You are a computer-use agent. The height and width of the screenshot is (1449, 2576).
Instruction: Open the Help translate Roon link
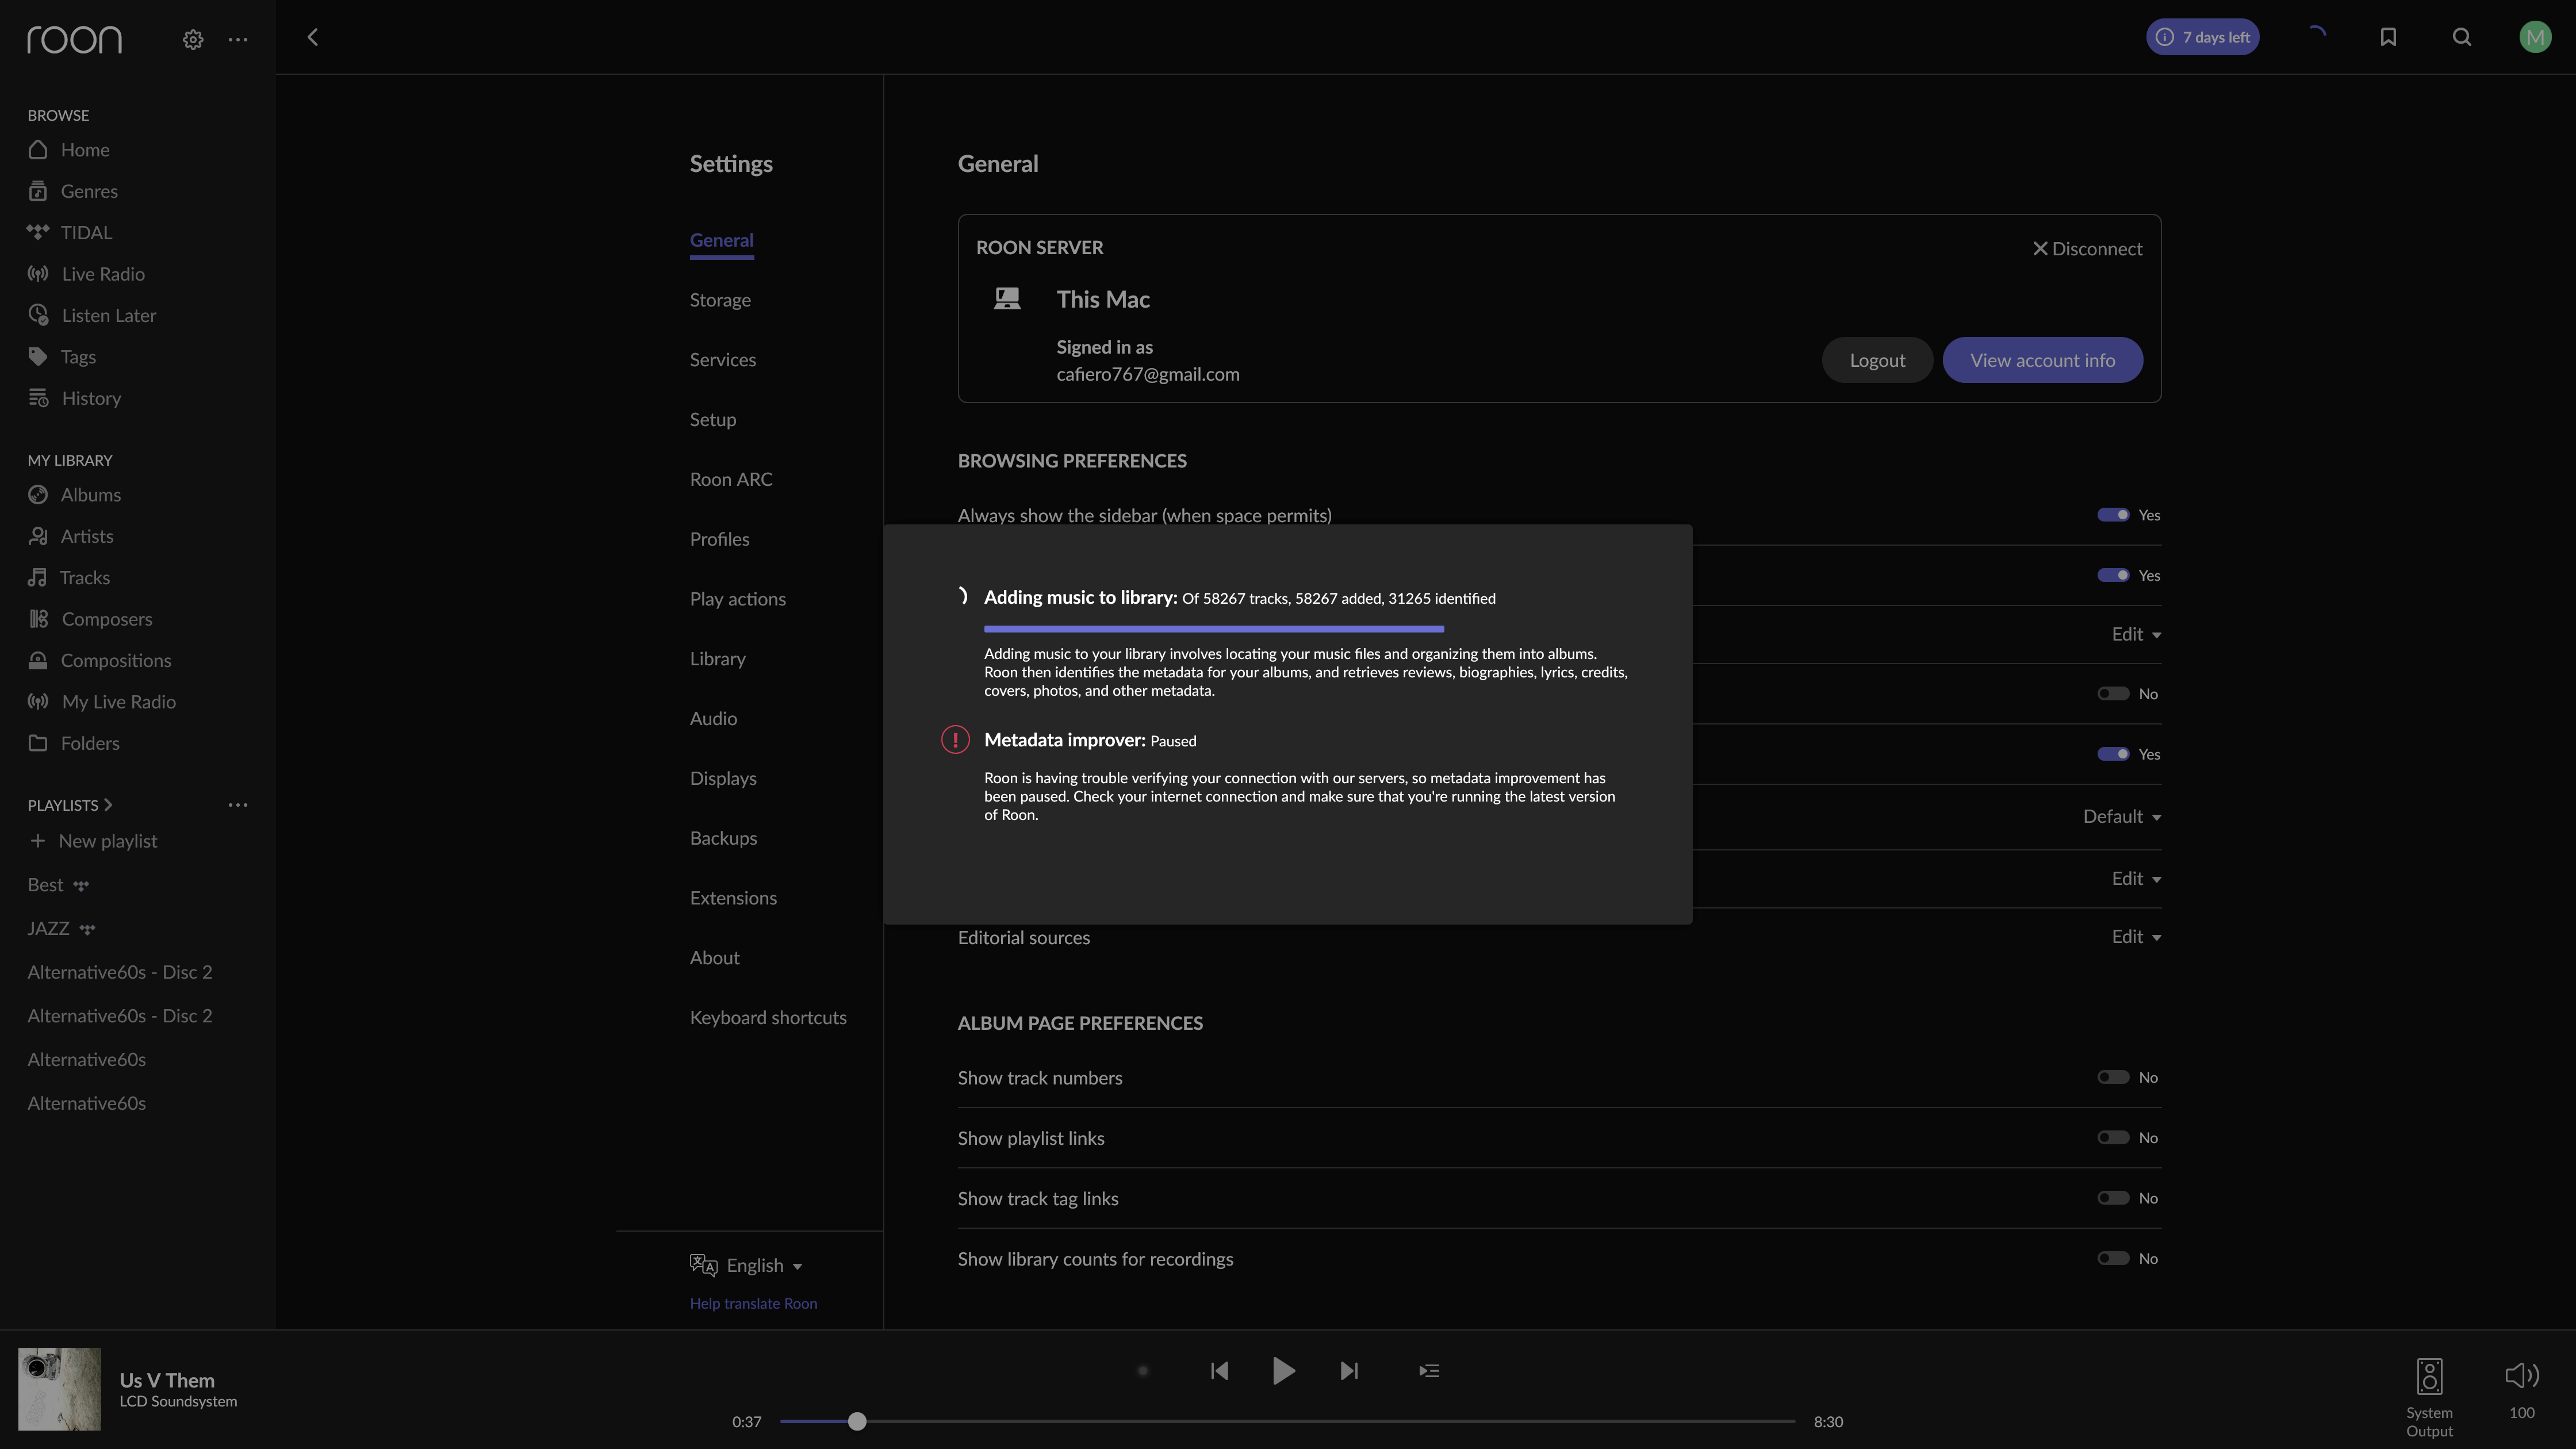tap(753, 1304)
